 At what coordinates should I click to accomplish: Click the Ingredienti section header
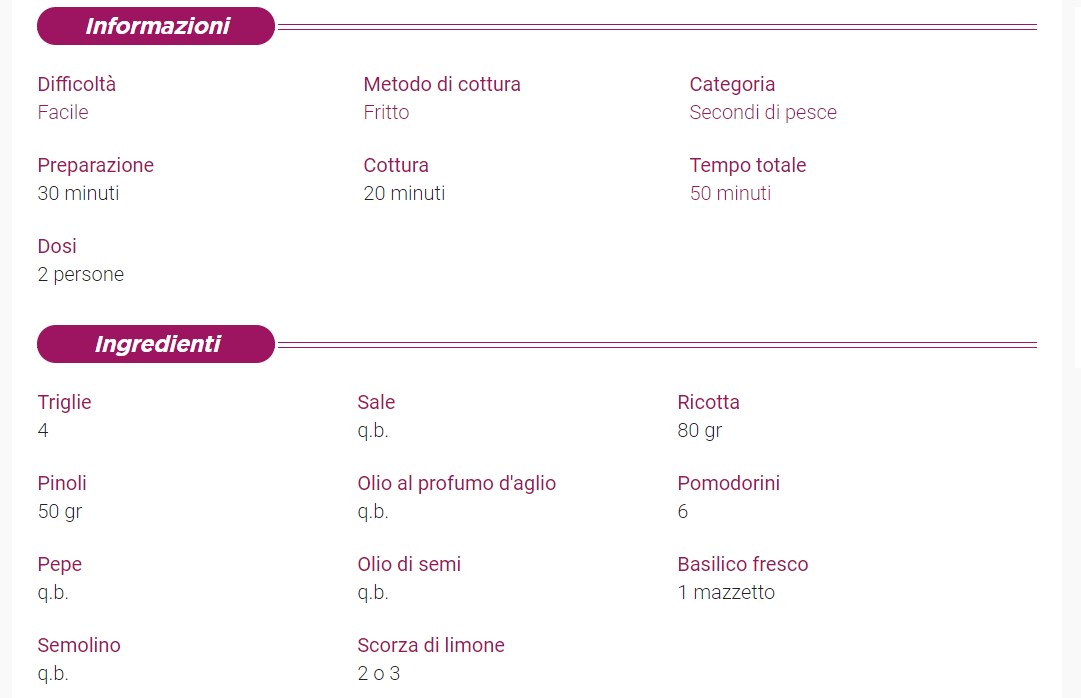pyautogui.click(x=157, y=344)
